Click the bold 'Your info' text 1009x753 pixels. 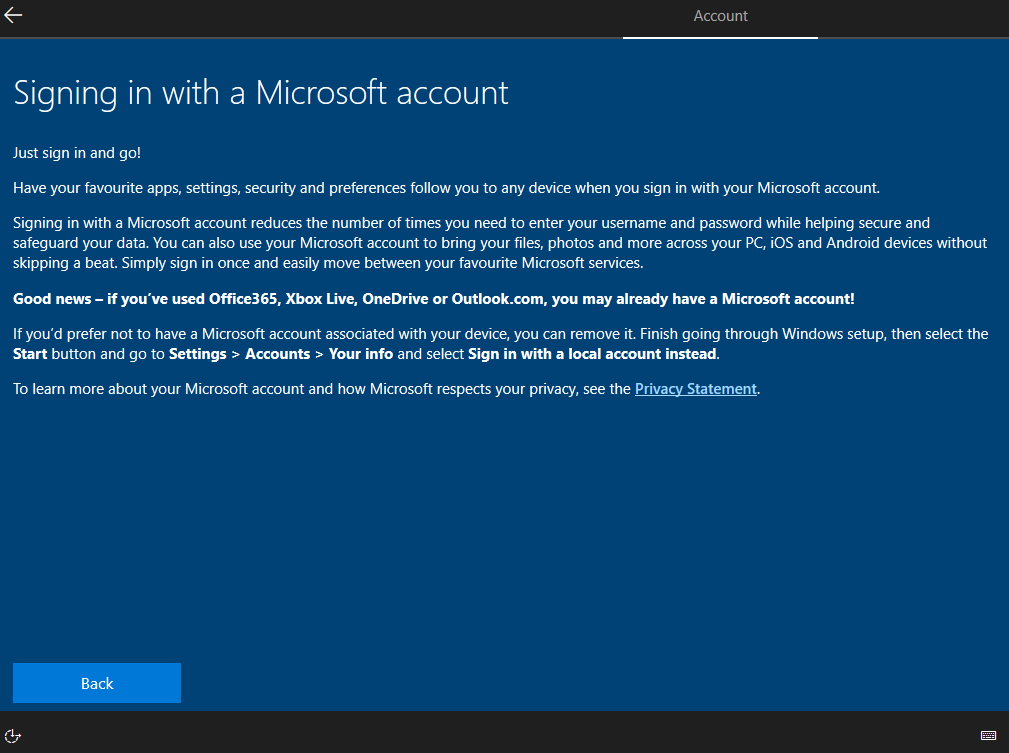pyautogui.click(x=360, y=354)
